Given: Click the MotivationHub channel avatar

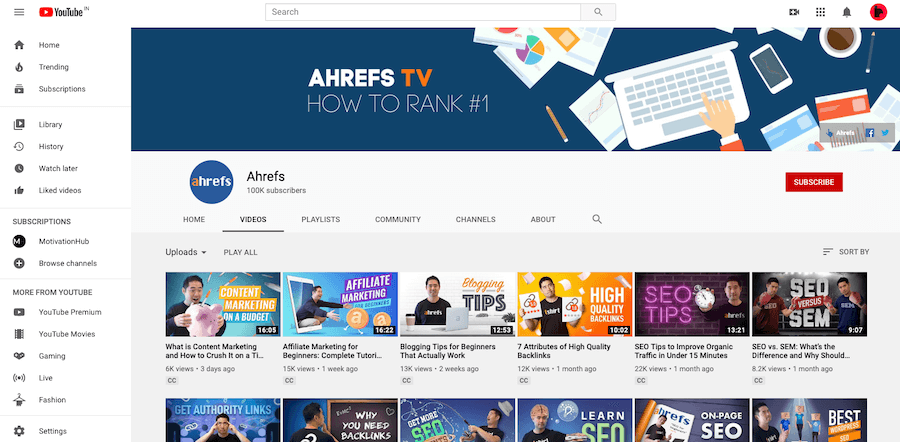Looking at the screenshot, I should coord(19,241).
